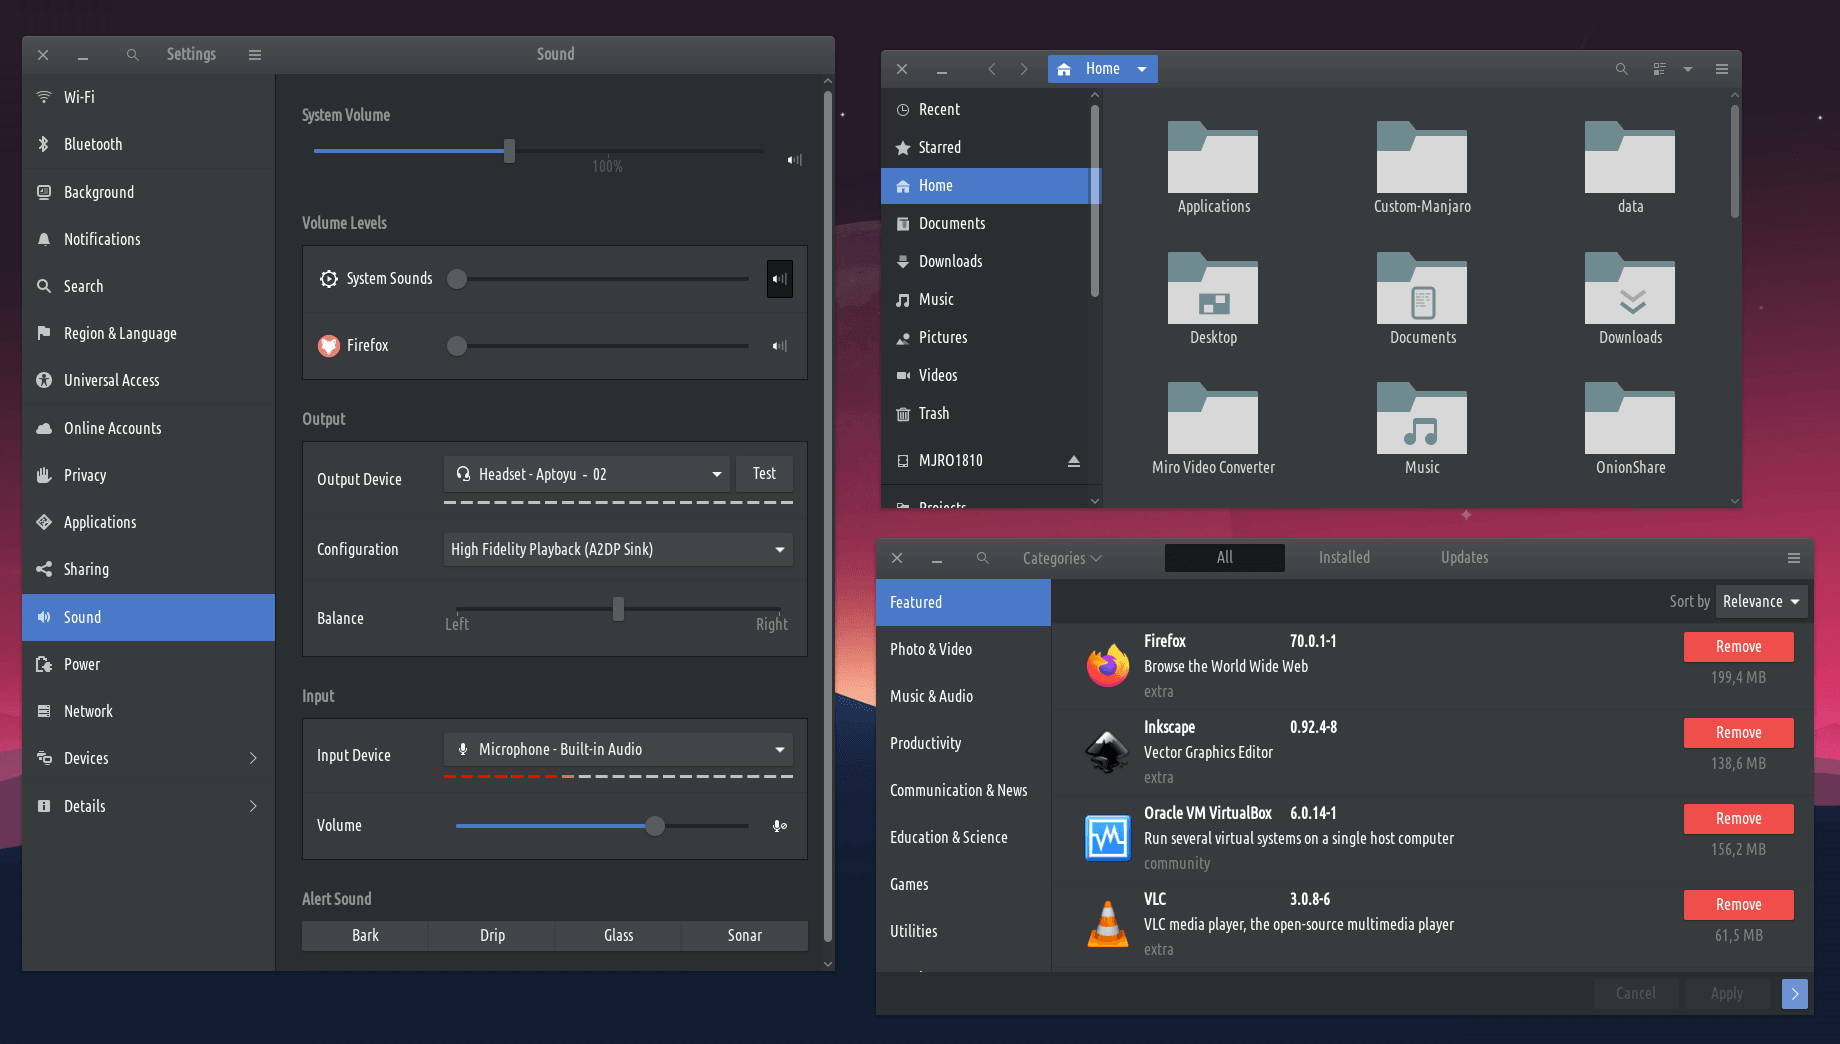Screen dimensions: 1840x1044
Task: Expand the Configuration profile dropdown
Action: click(617, 549)
